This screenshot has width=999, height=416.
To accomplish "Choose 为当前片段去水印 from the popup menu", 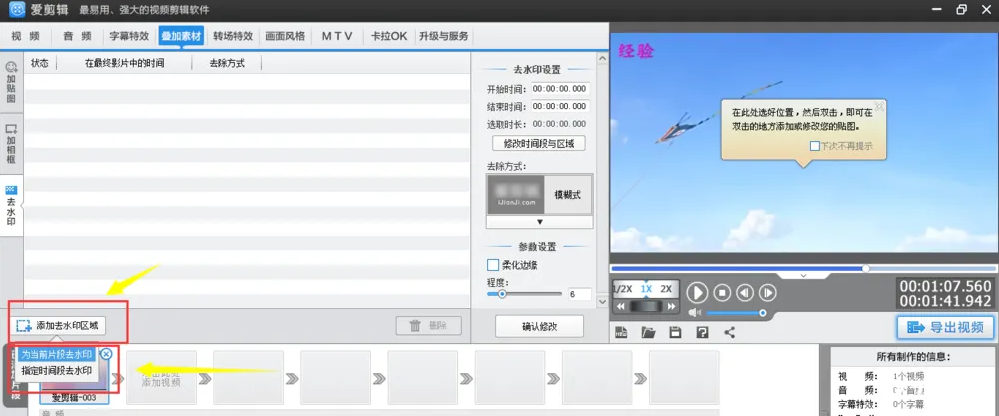I will tap(56, 355).
